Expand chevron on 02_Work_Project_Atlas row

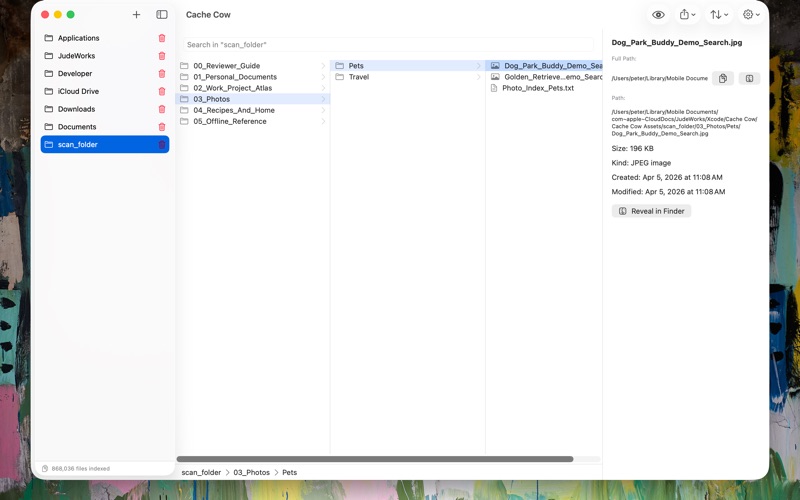tap(323, 88)
